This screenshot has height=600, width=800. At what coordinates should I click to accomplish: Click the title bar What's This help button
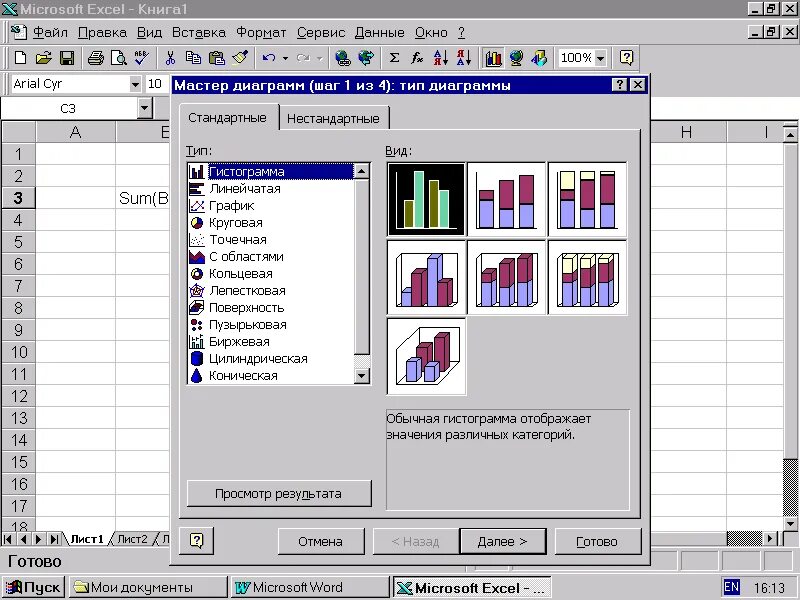coord(619,85)
